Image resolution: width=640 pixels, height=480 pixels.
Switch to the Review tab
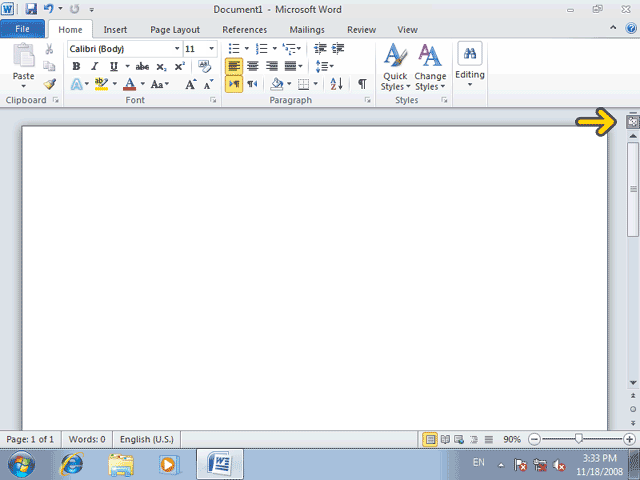361,29
